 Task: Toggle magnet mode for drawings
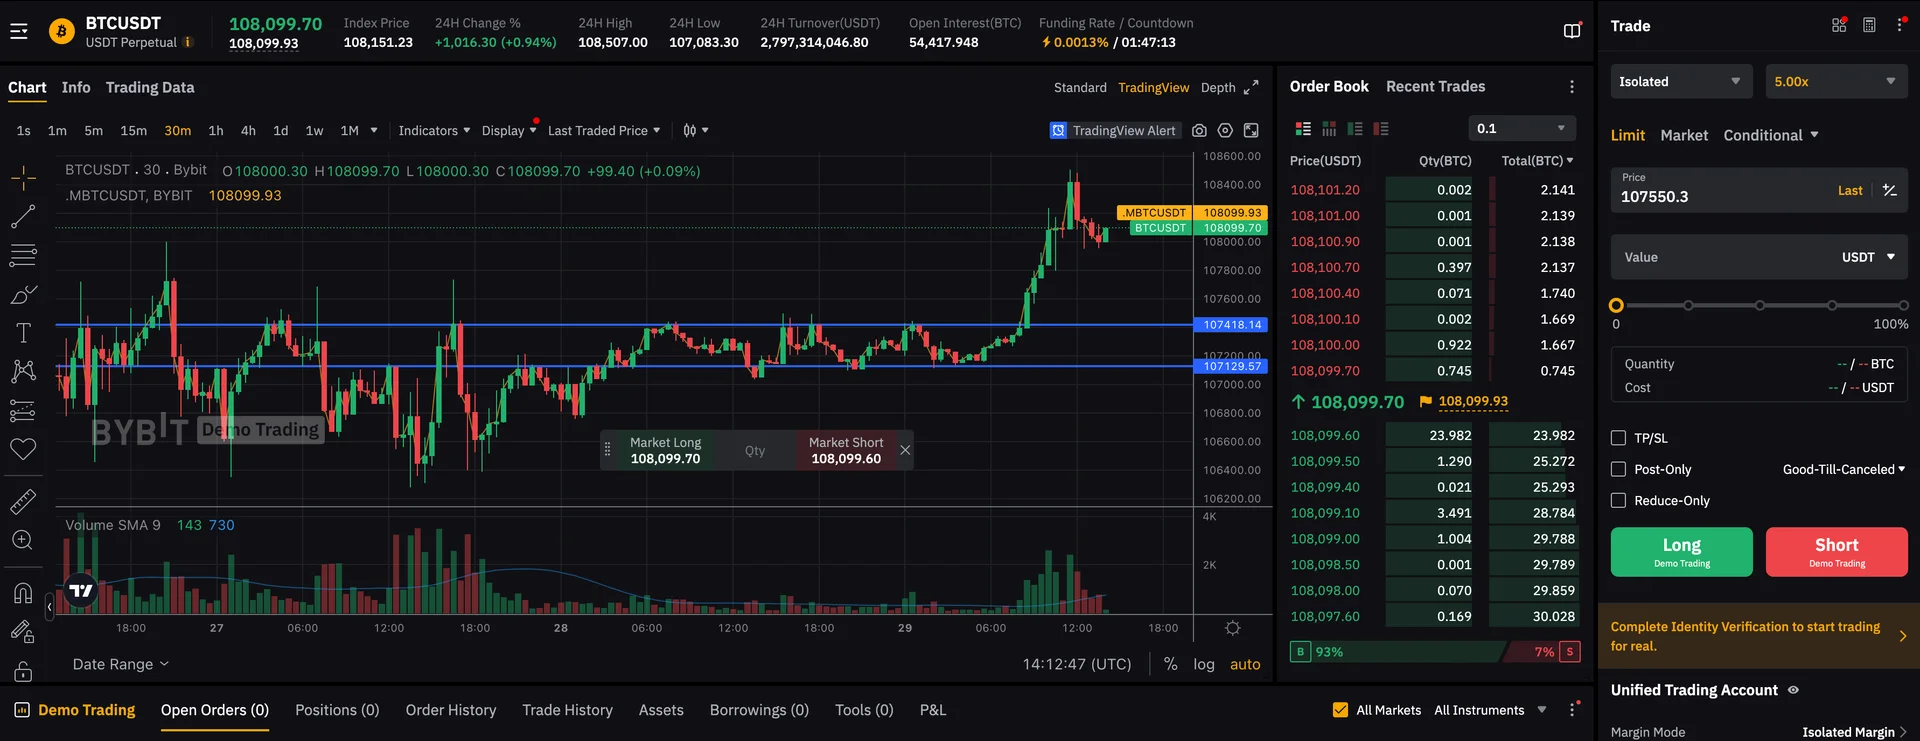(x=23, y=593)
